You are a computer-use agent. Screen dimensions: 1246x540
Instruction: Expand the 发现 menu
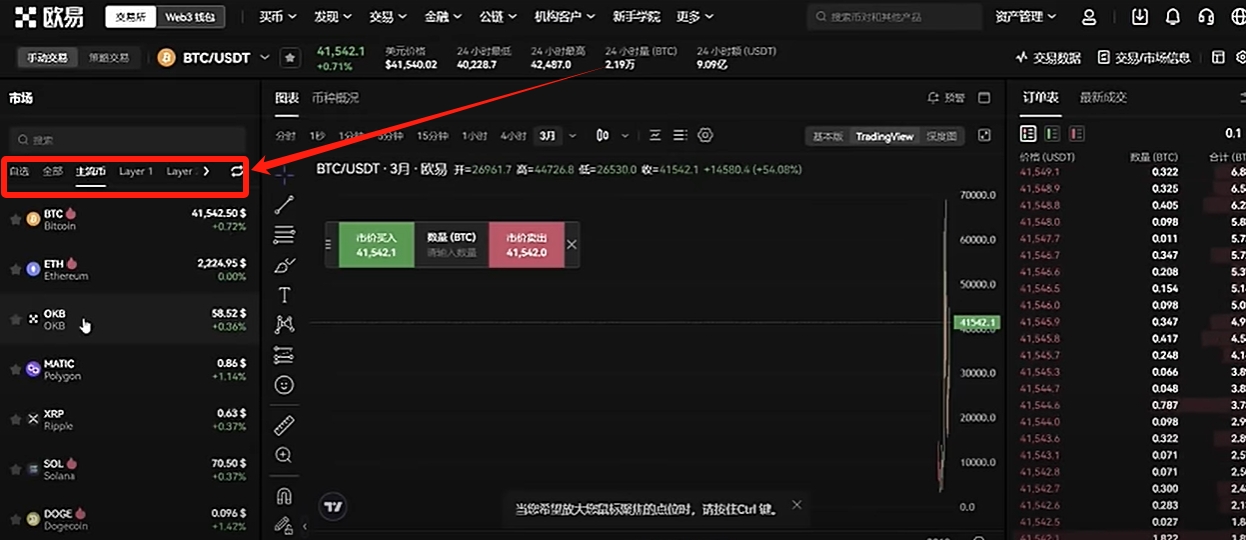[x=332, y=17]
